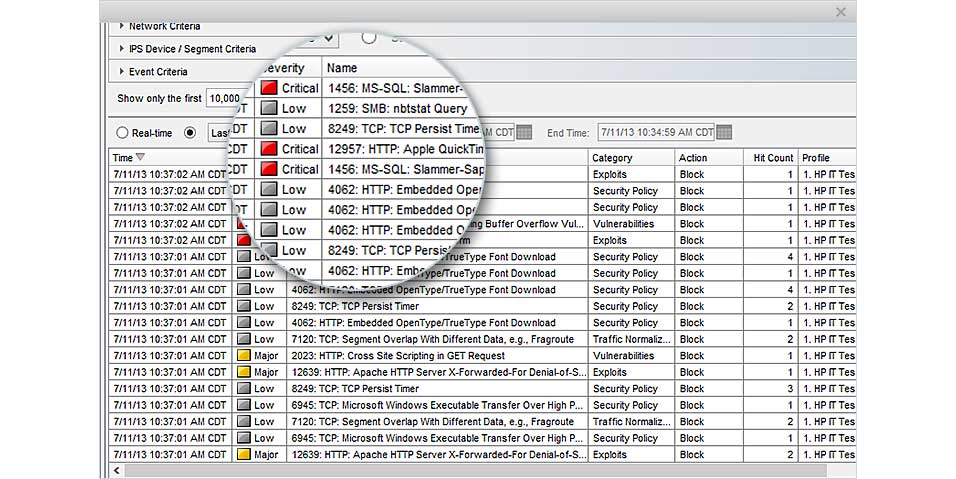The width and height of the screenshot is (956, 479).
Task: Click yellow Major icon for 2023 Cross Site Scripting
Action: (x=244, y=356)
